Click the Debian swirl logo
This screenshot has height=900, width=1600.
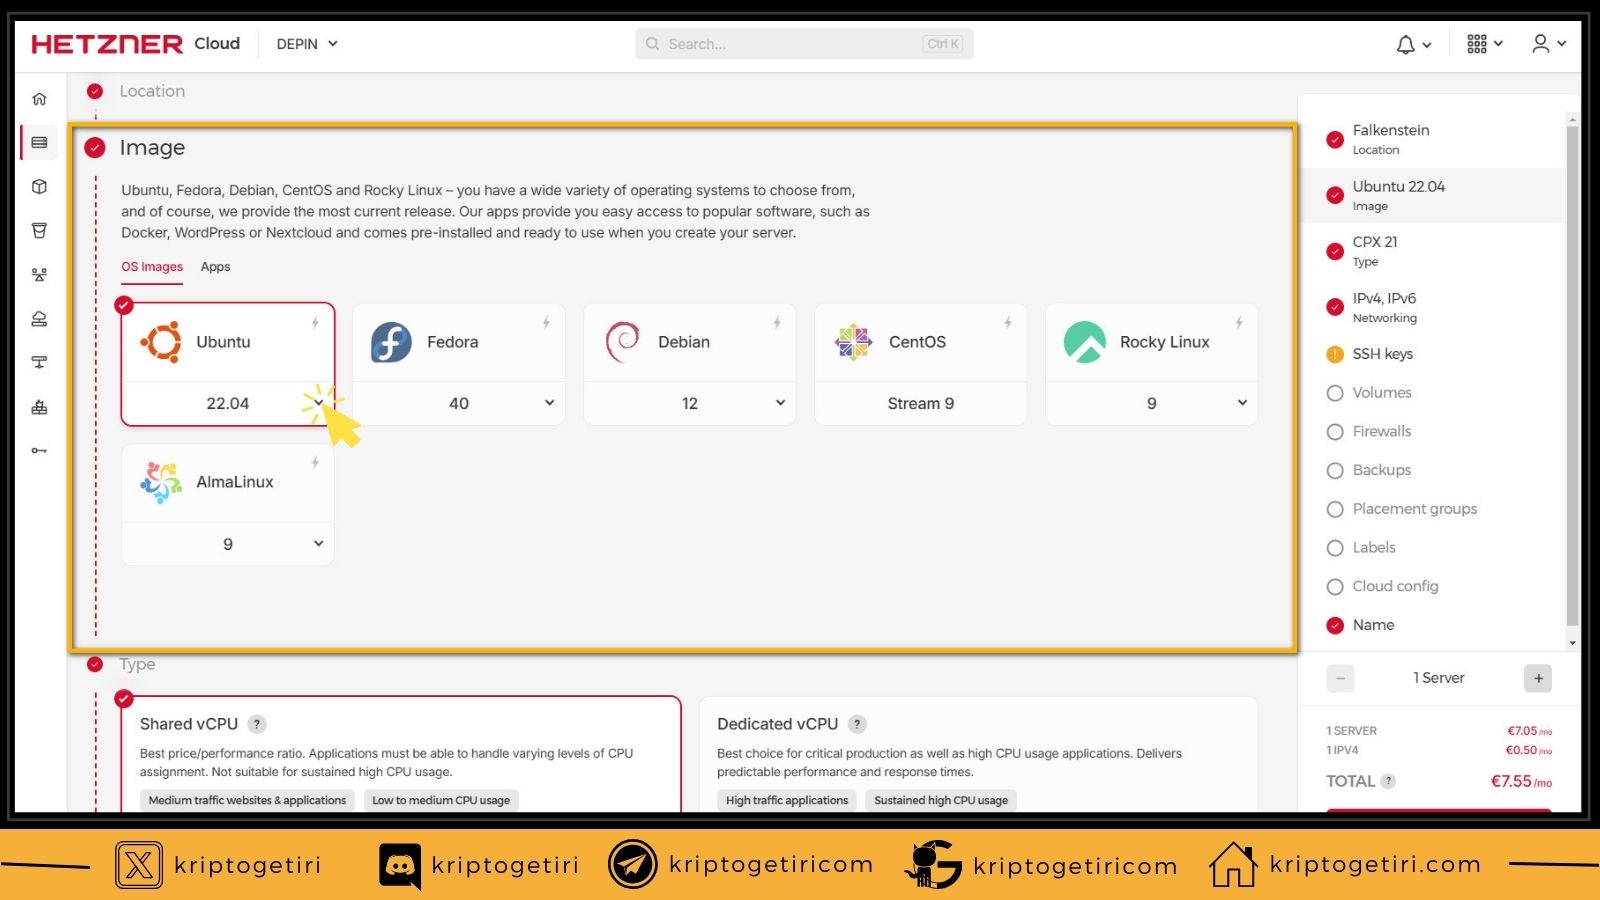623,342
